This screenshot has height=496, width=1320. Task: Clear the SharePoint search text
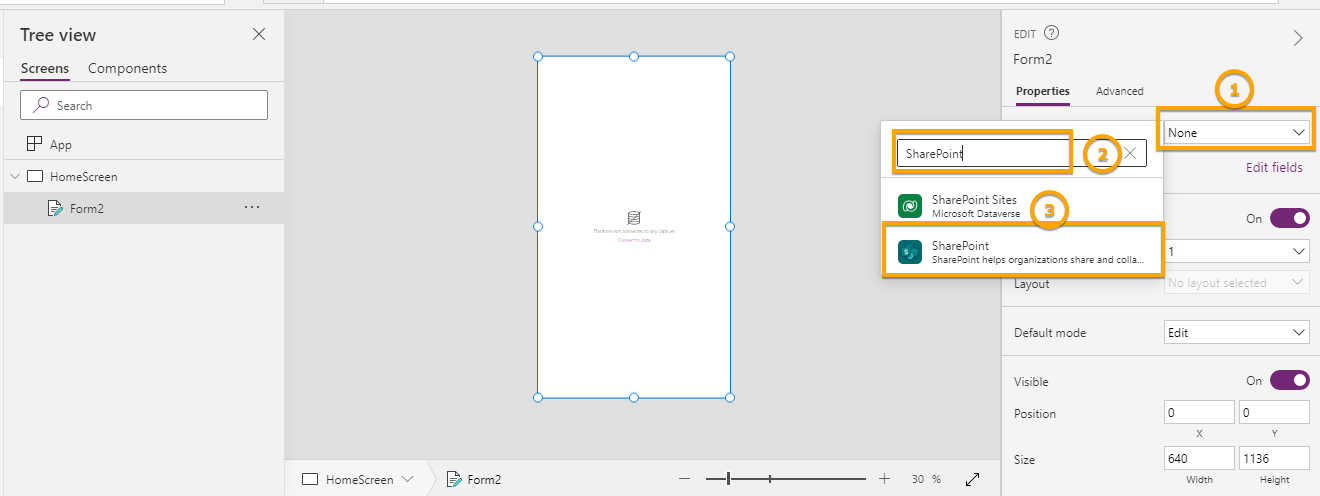point(1130,153)
